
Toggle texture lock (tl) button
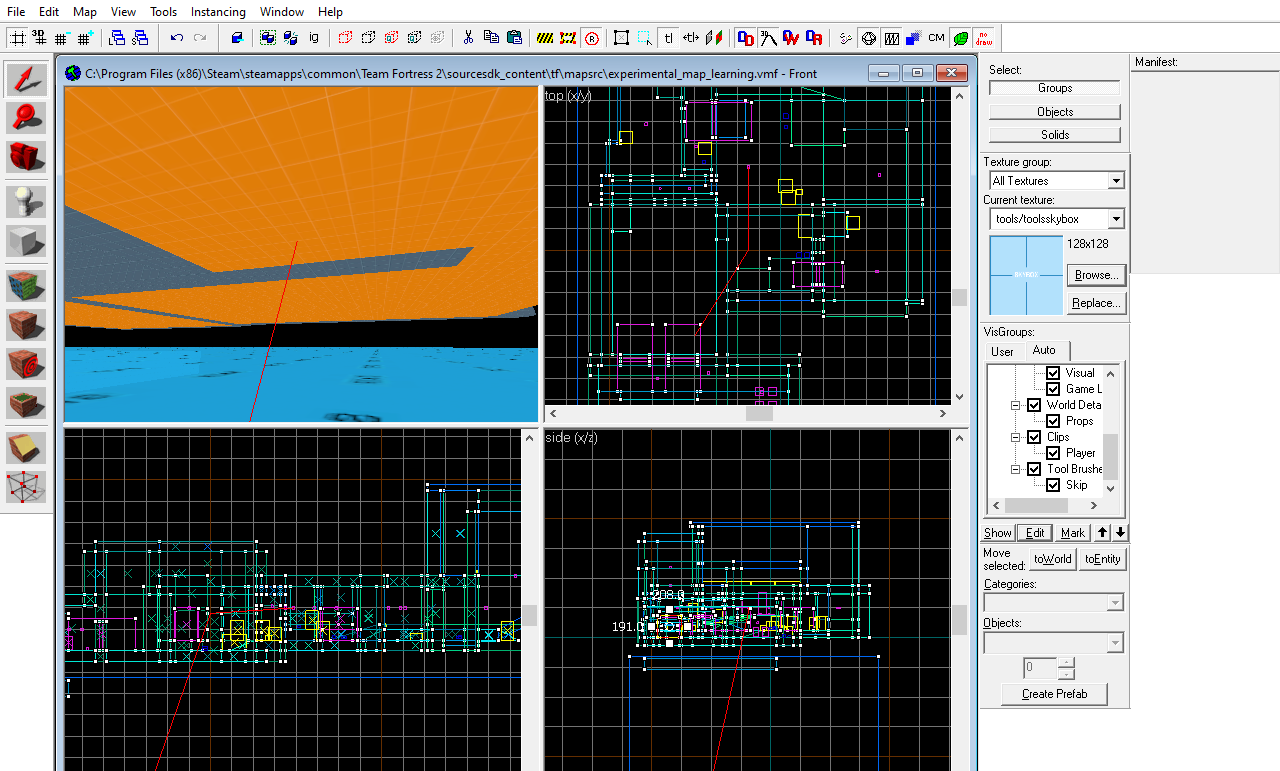(x=668, y=38)
